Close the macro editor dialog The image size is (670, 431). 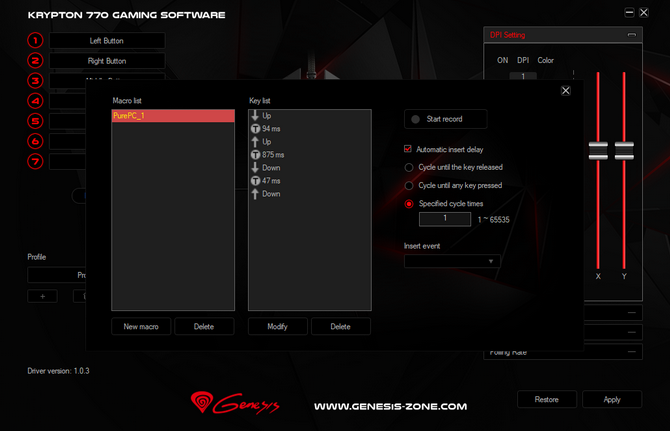(566, 91)
